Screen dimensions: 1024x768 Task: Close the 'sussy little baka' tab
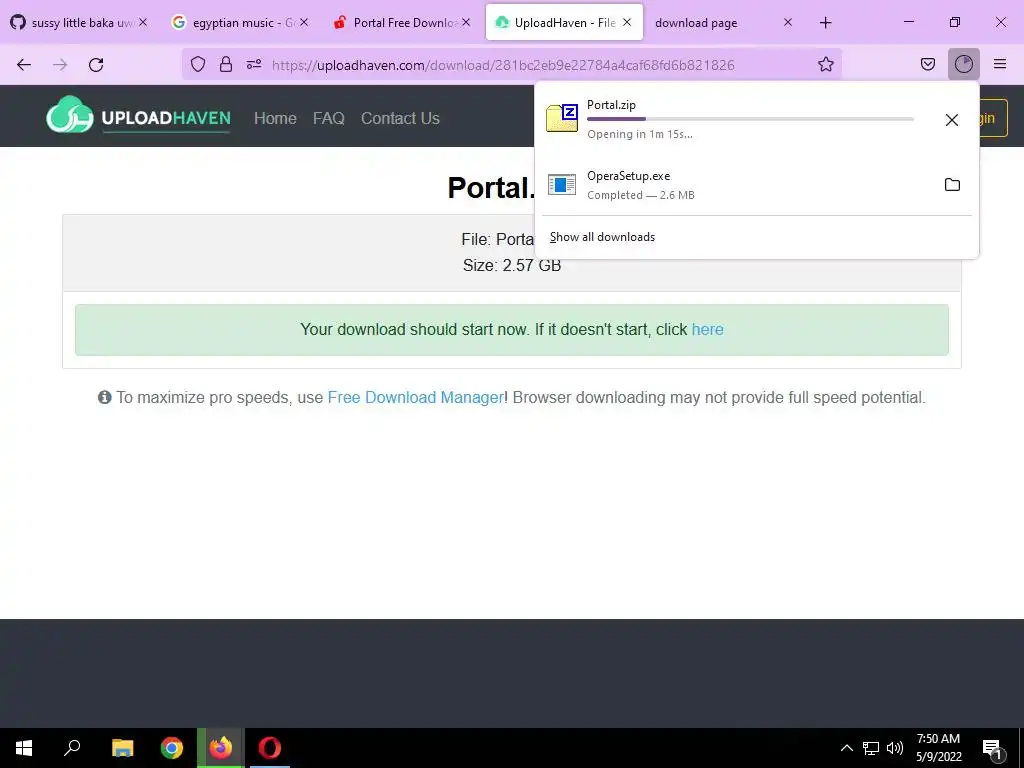143,22
